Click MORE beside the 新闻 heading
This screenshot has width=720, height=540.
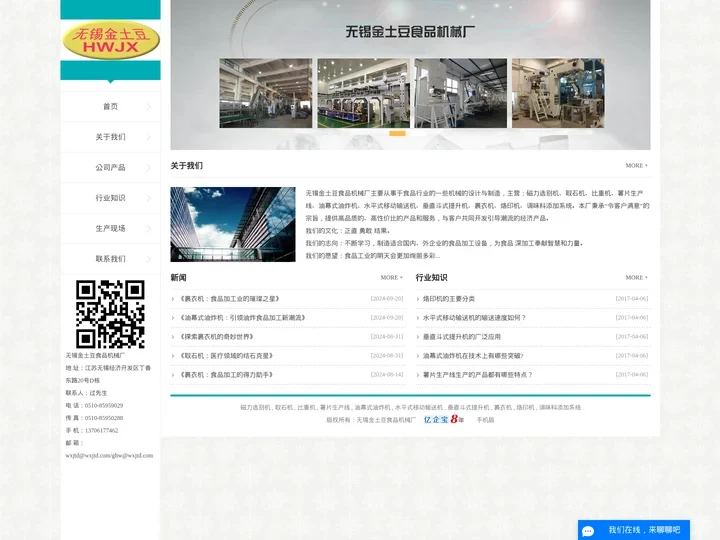(x=391, y=277)
